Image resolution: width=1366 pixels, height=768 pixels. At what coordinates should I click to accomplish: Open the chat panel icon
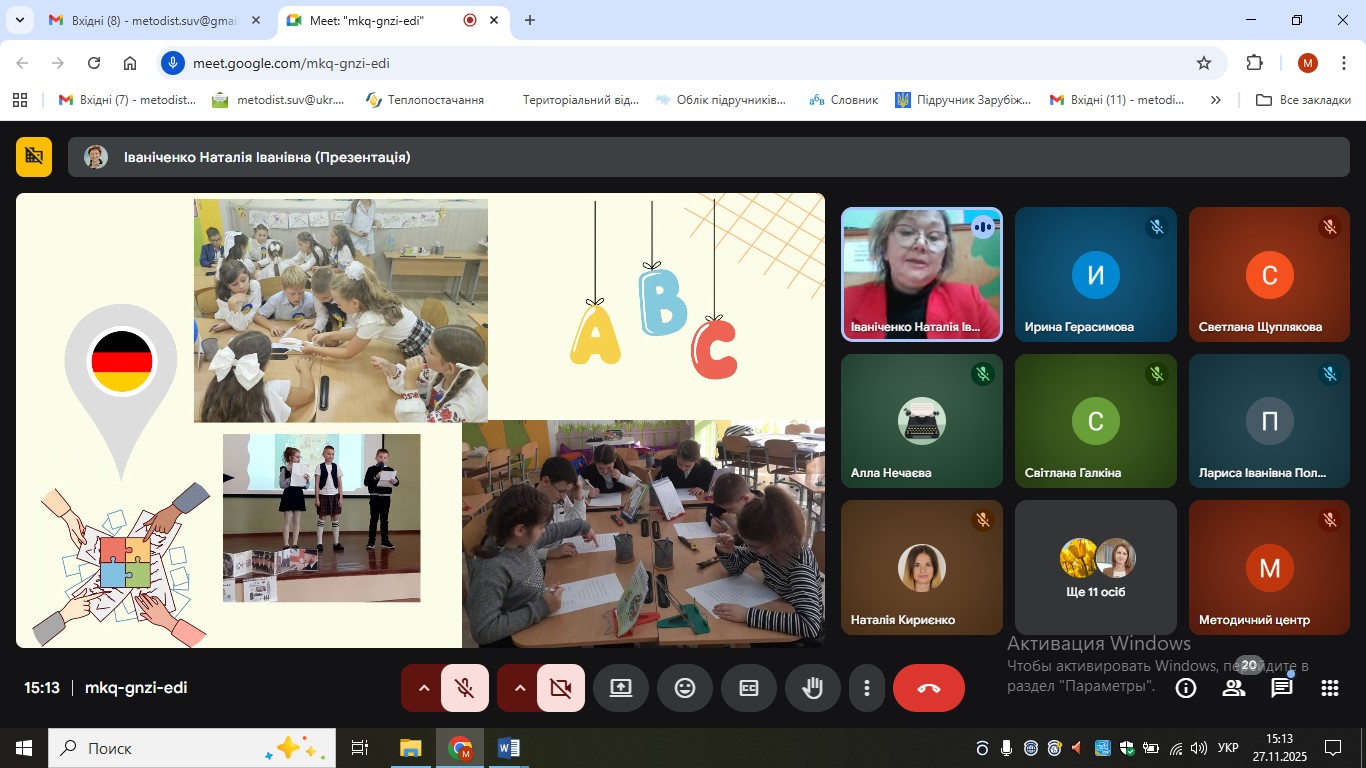point(1281,688)
